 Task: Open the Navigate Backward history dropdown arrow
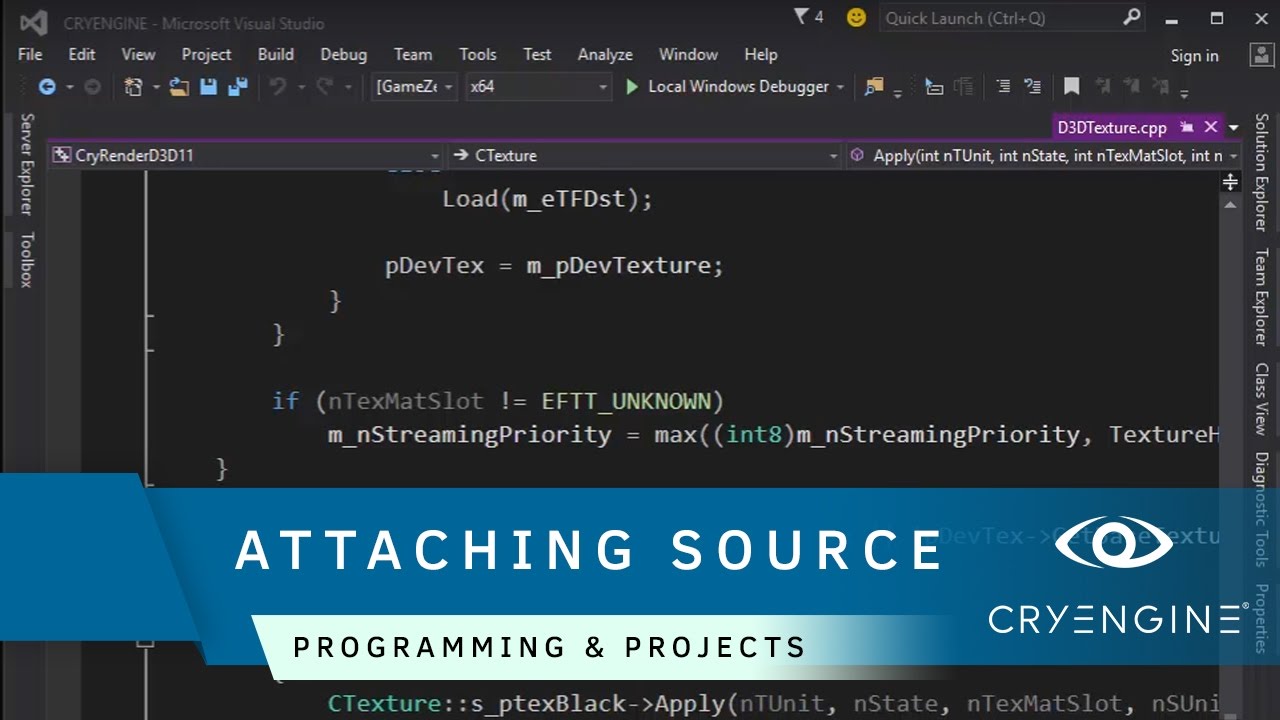(x=70, y=88)
